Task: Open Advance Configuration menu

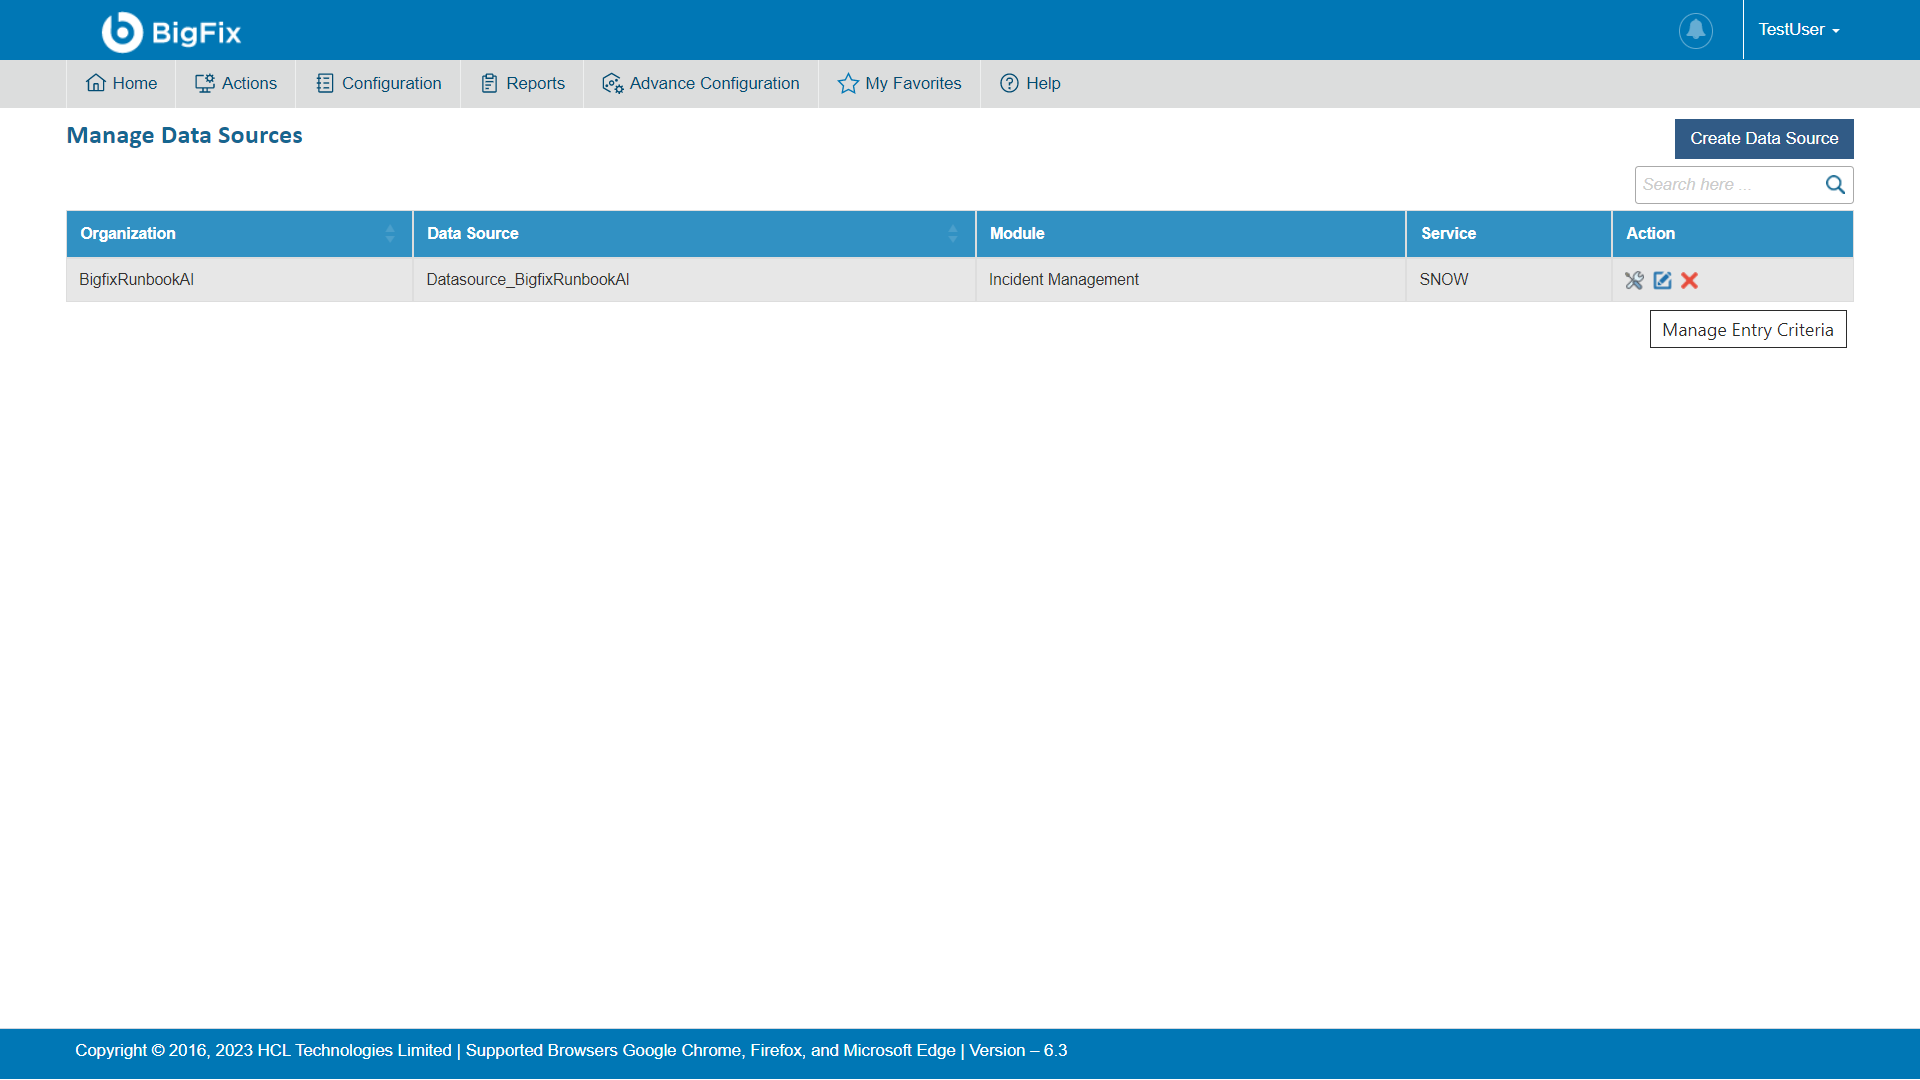Action: (x=701, y=84)
